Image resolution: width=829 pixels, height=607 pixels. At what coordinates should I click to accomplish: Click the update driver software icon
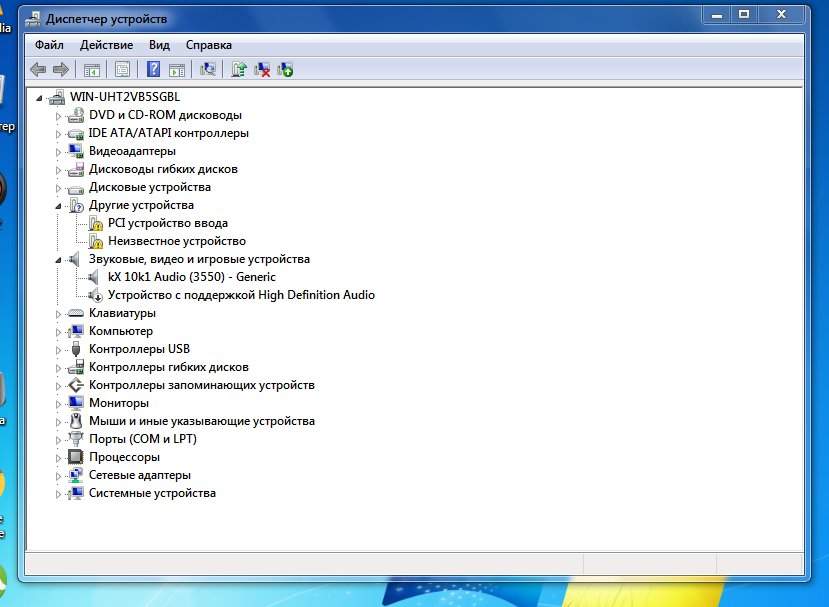pyautogui.click(x=239, y=69)
